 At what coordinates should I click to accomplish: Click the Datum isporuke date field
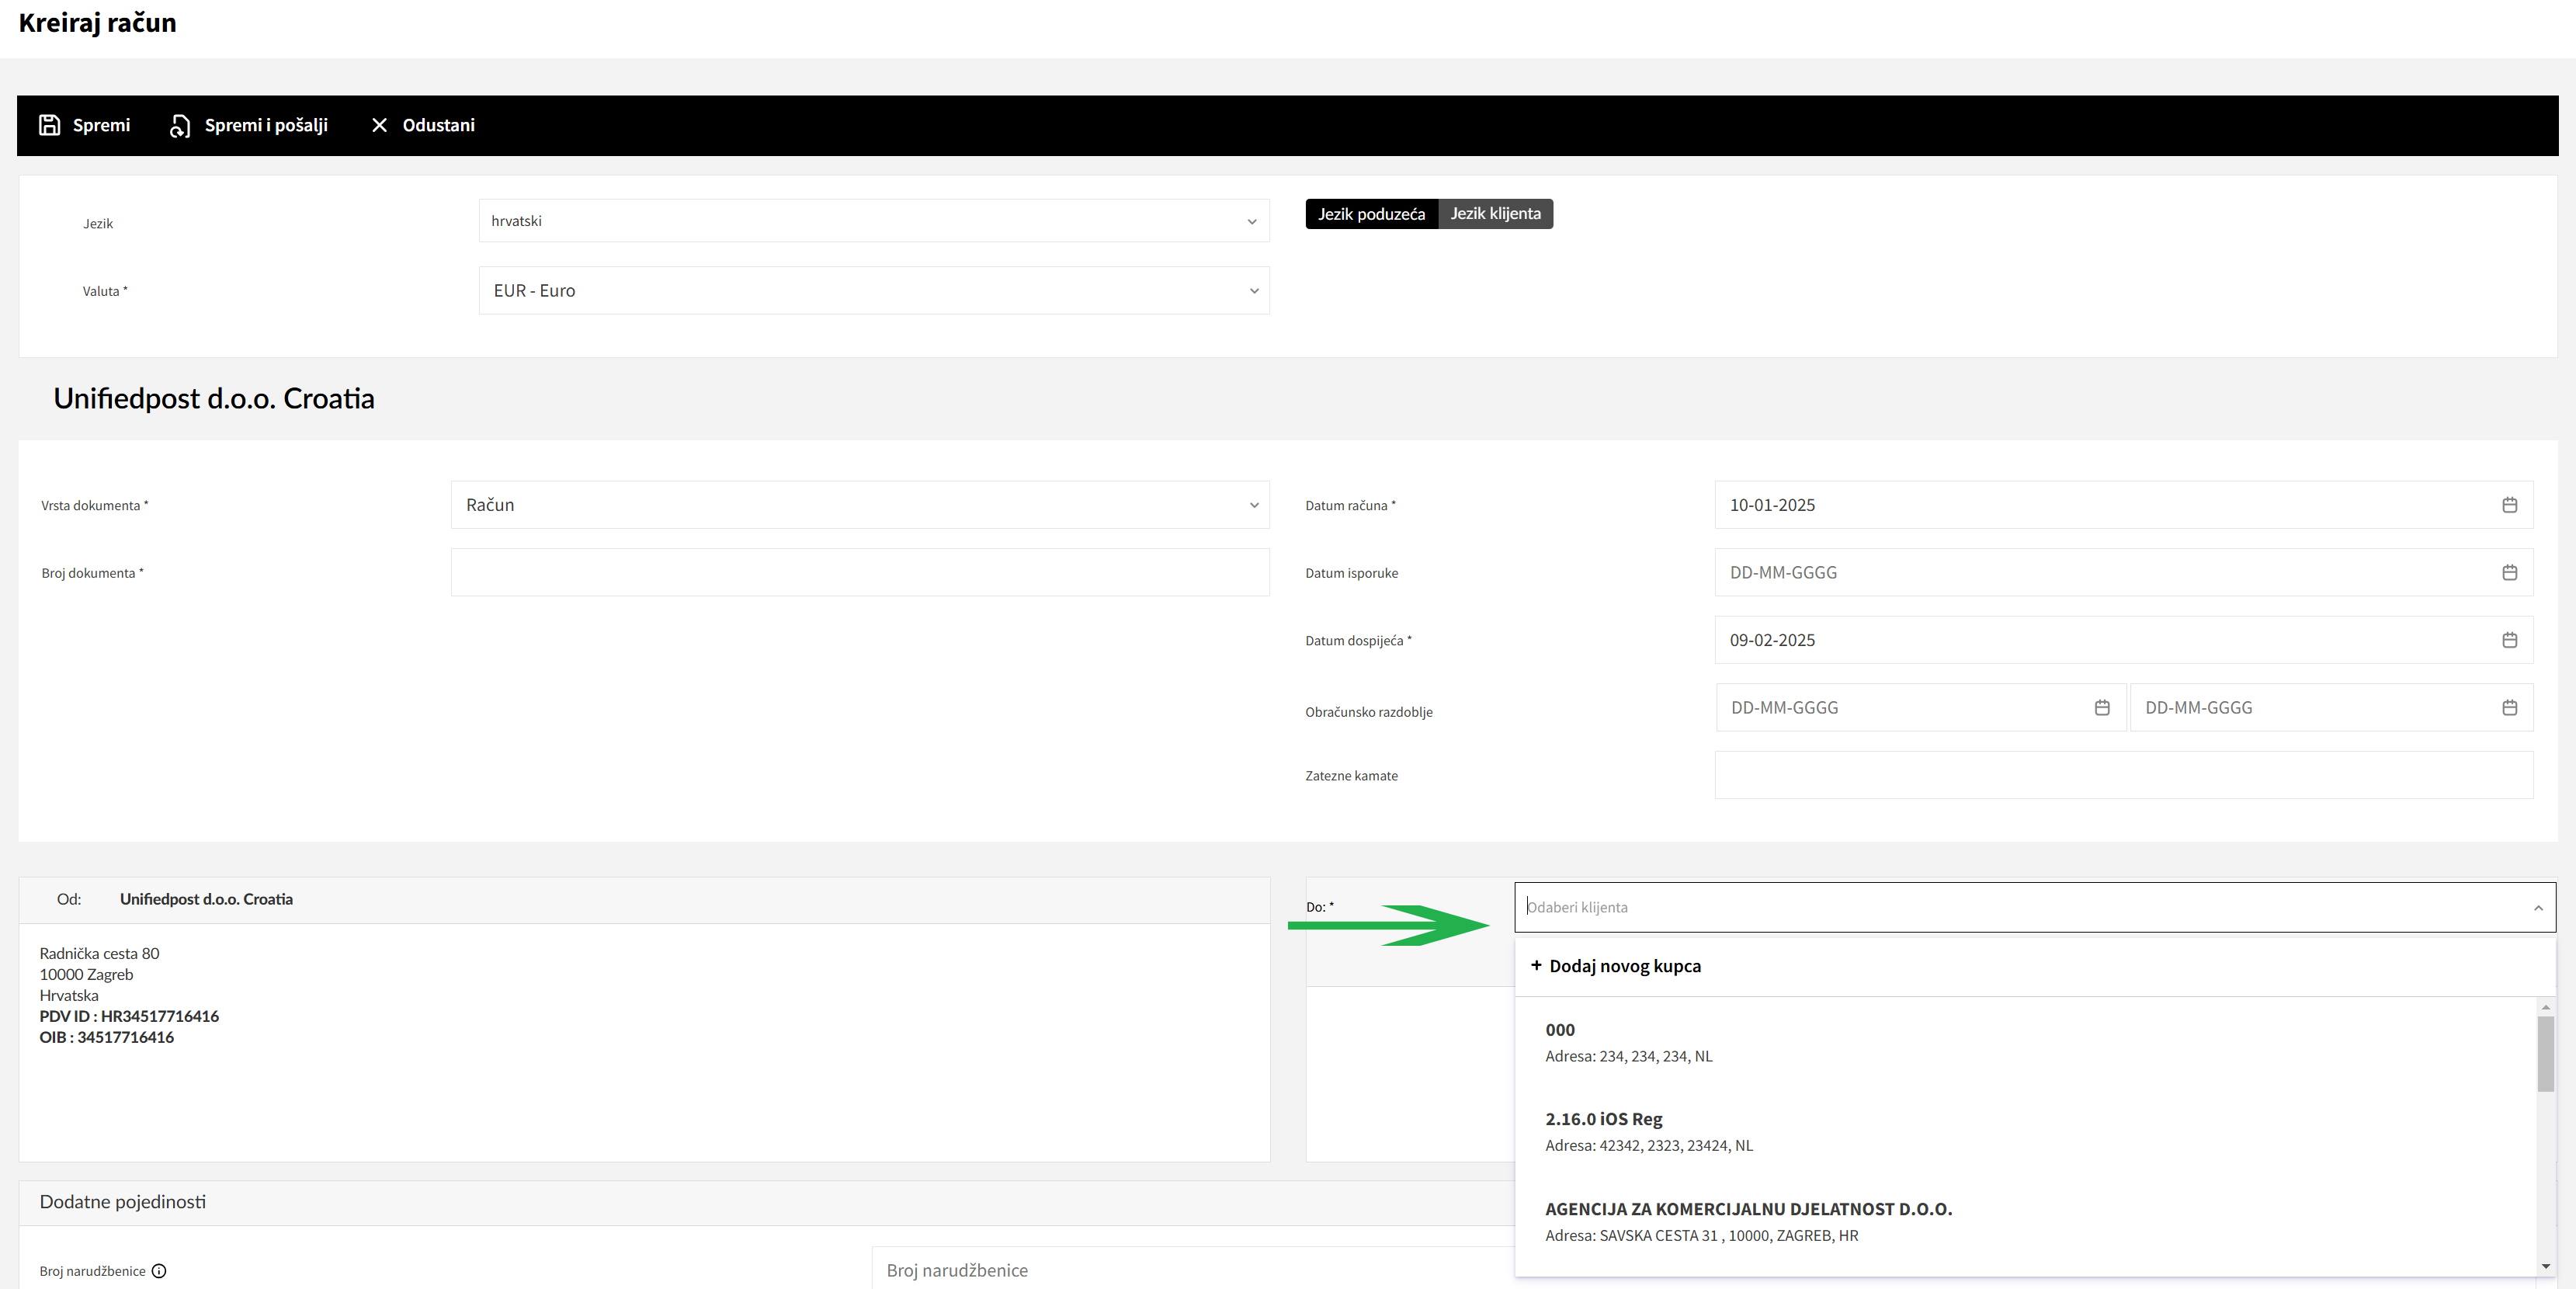(x=2124, y=572)
